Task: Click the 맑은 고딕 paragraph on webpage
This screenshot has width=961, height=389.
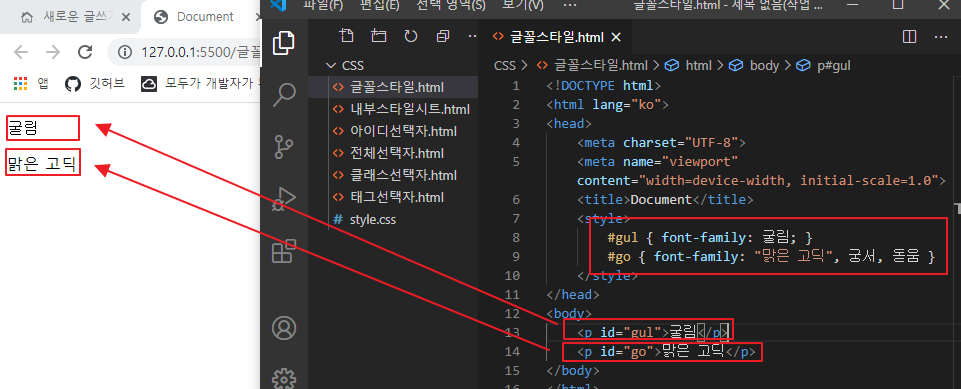Action: coord(43,163)
